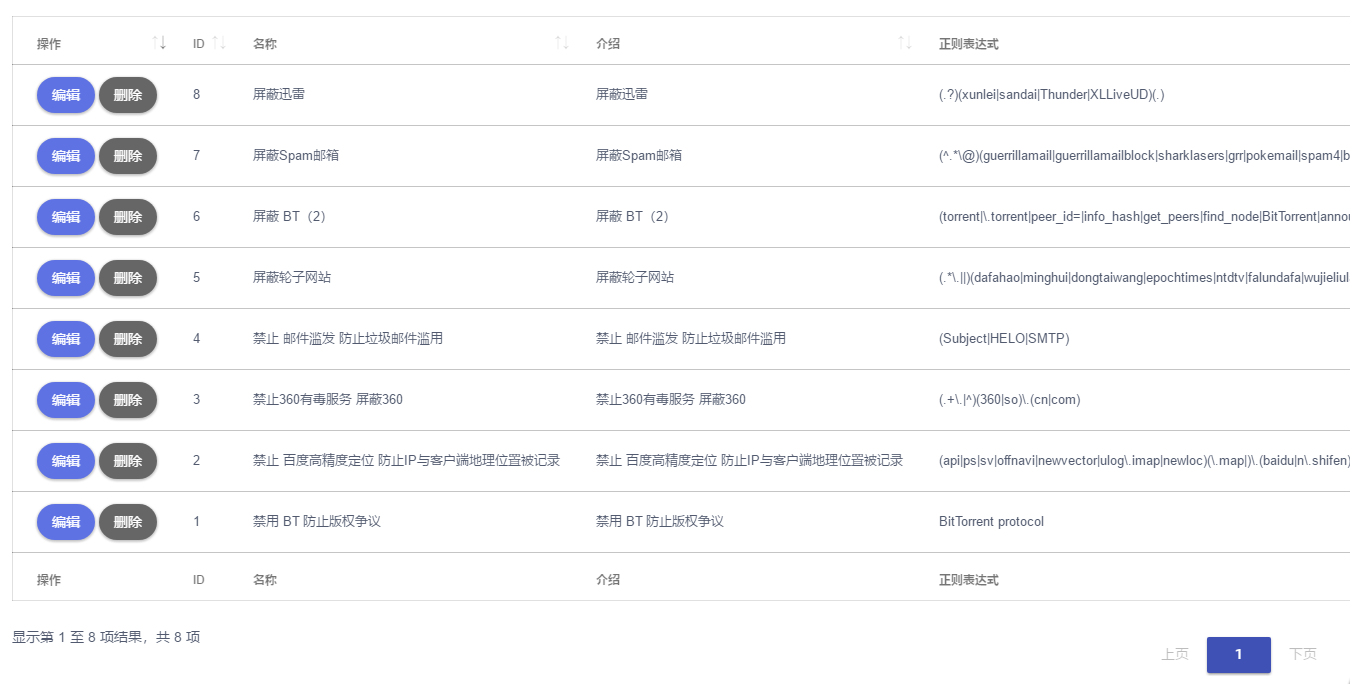The image size is (1350, 684).
Task: Go to pagination page 1
Action: (1239, 654)
